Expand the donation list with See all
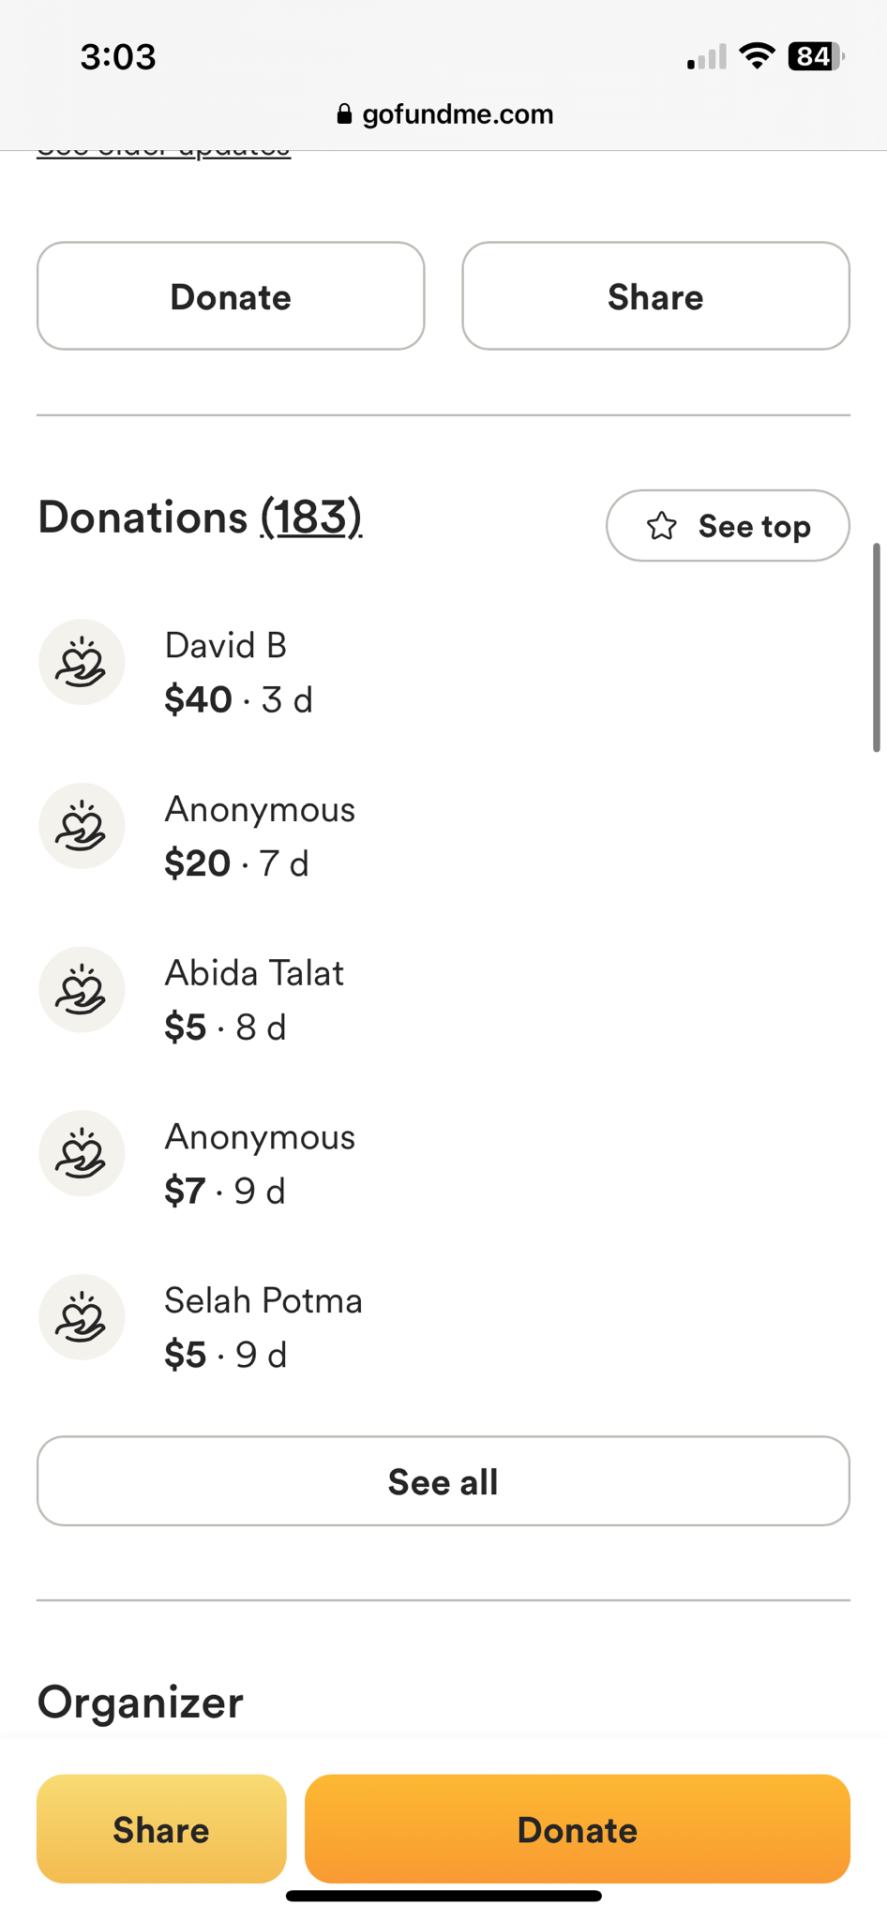Viewport: 887px width, 1920px height. 443,1481
